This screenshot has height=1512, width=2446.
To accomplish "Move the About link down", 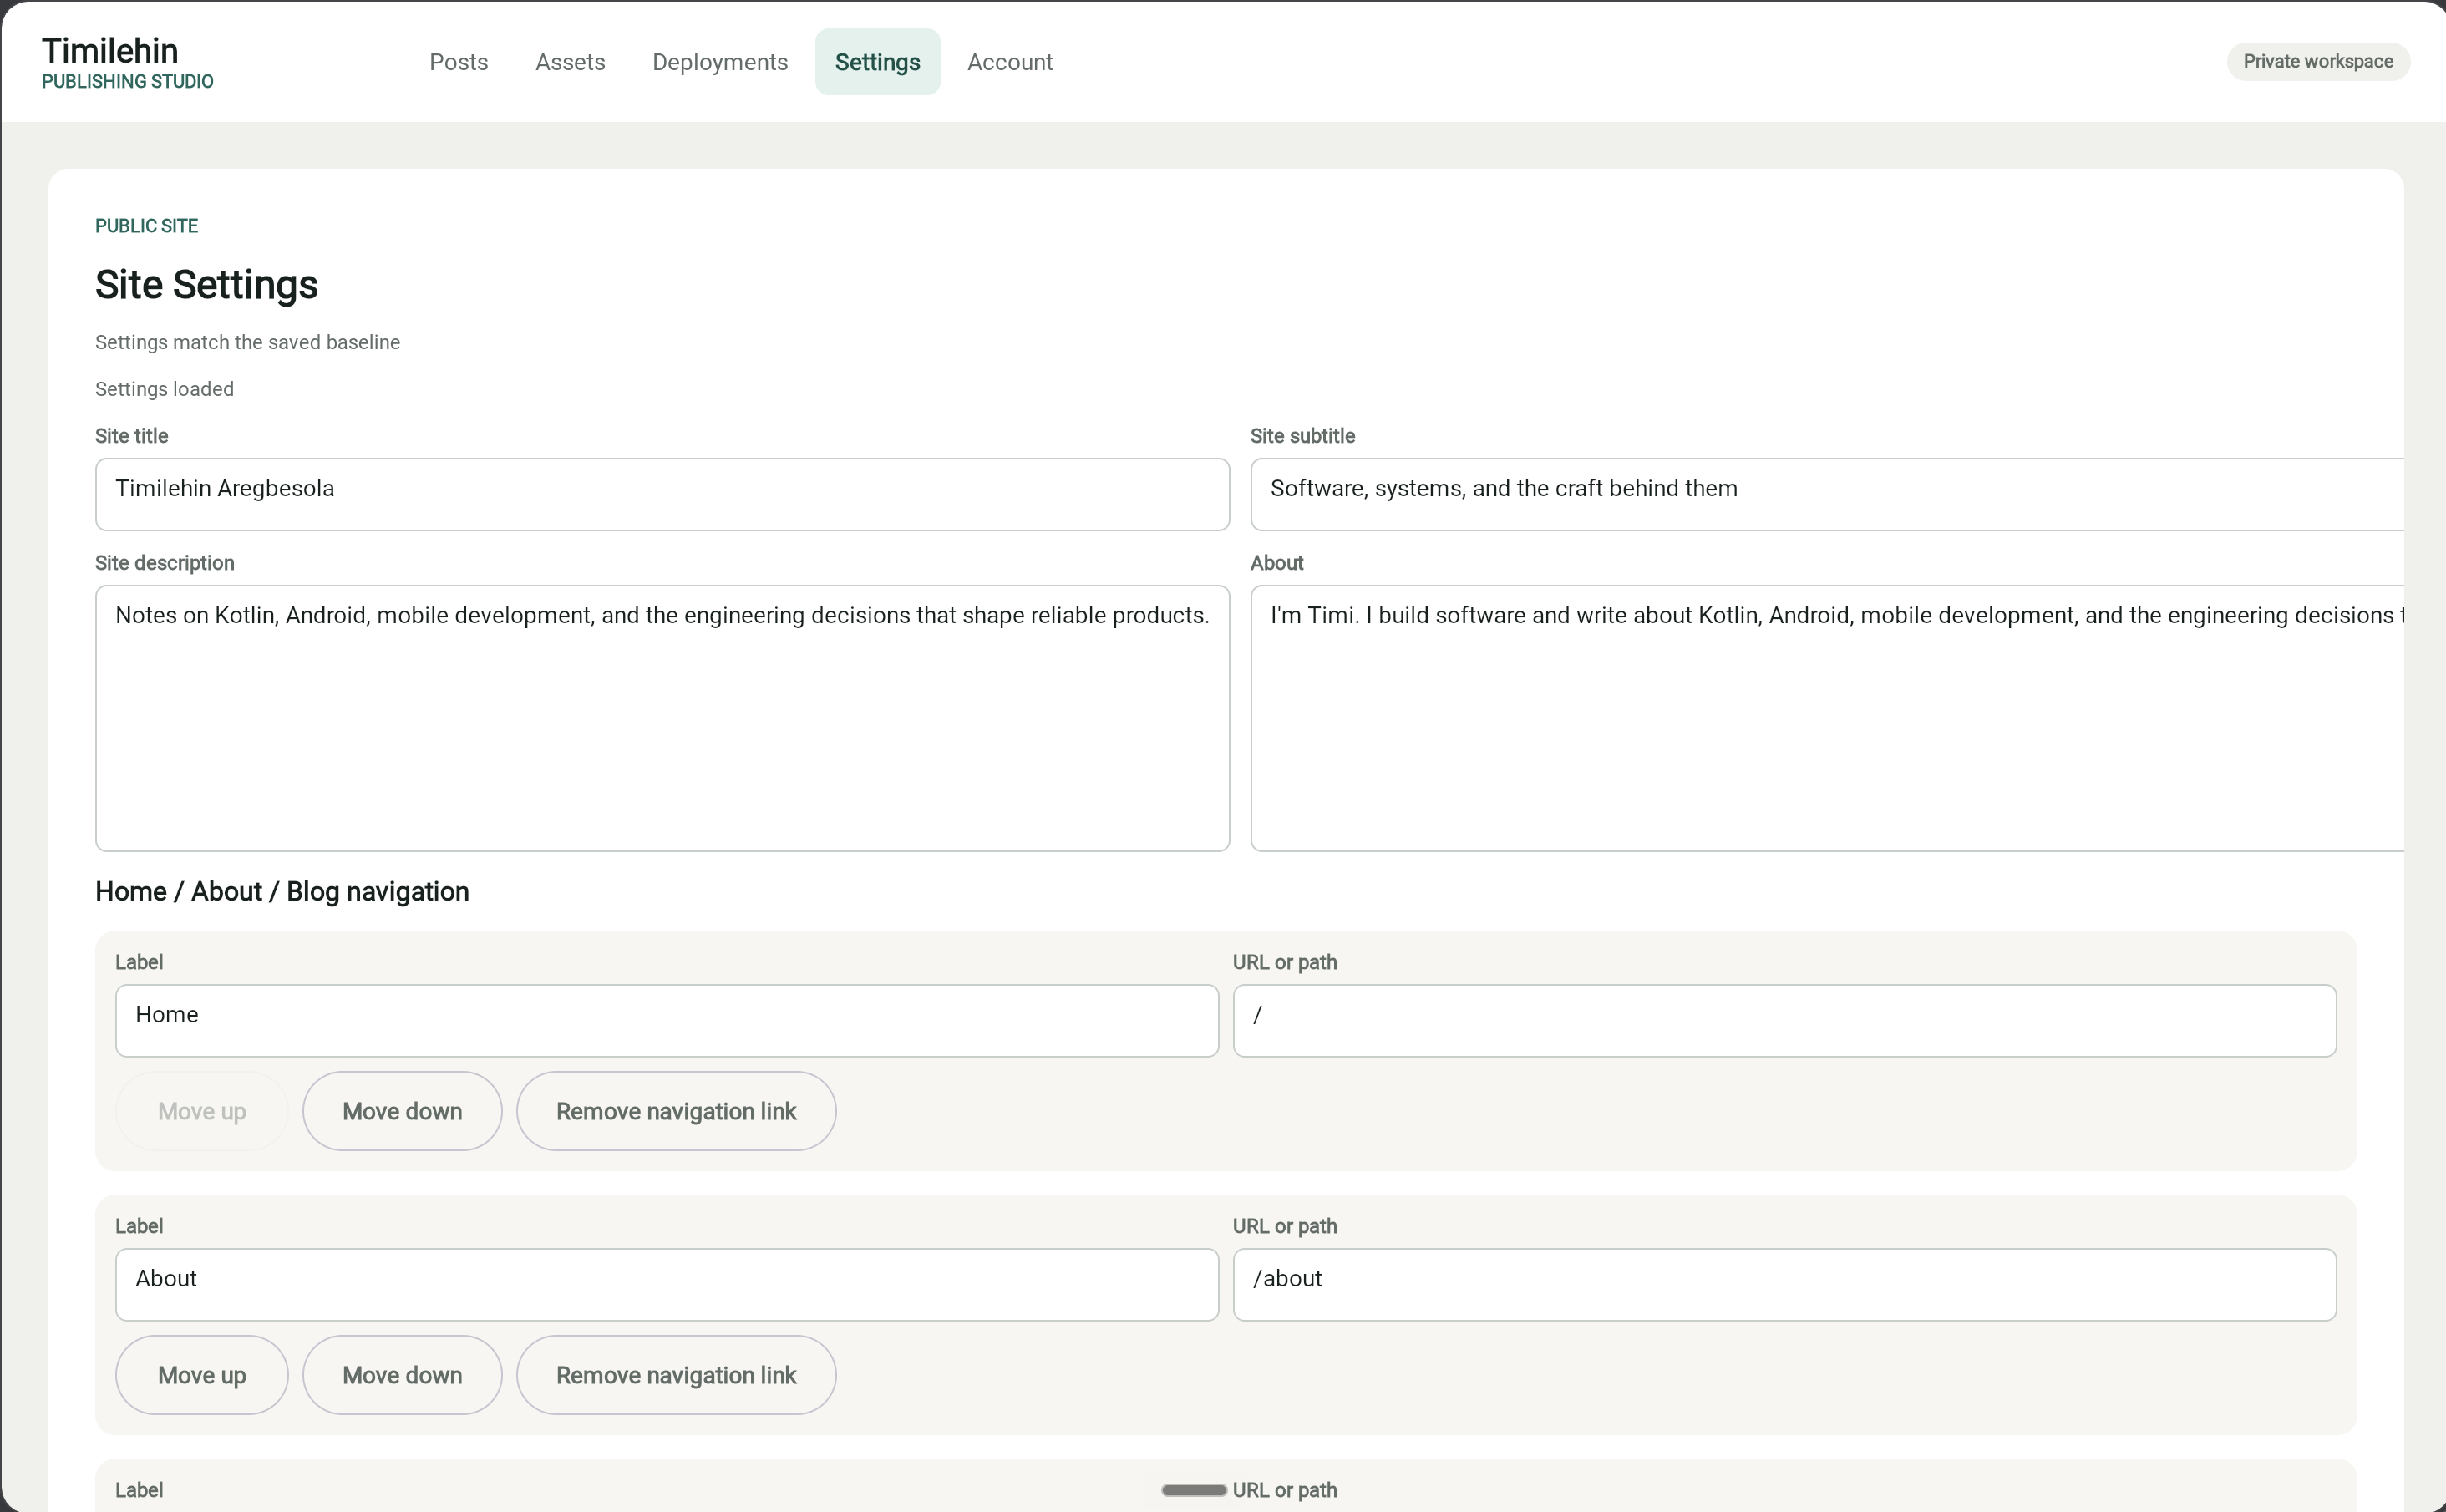I will point(402,1375).
